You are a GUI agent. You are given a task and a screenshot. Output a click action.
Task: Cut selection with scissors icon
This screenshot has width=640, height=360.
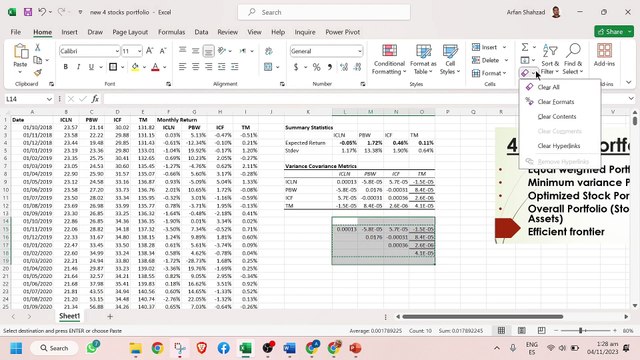38,47
